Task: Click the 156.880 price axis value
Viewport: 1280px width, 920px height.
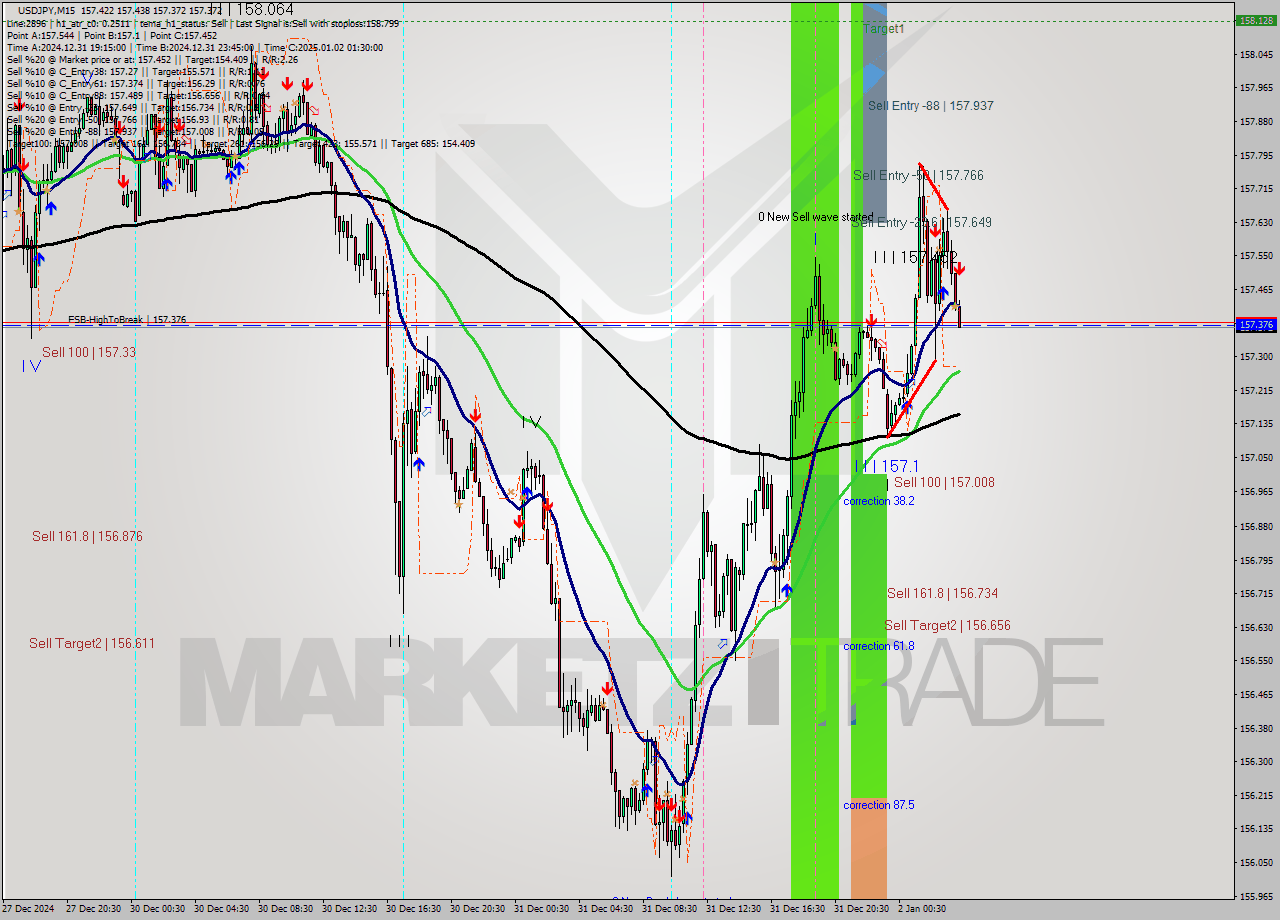Action: coord(1255,526)
